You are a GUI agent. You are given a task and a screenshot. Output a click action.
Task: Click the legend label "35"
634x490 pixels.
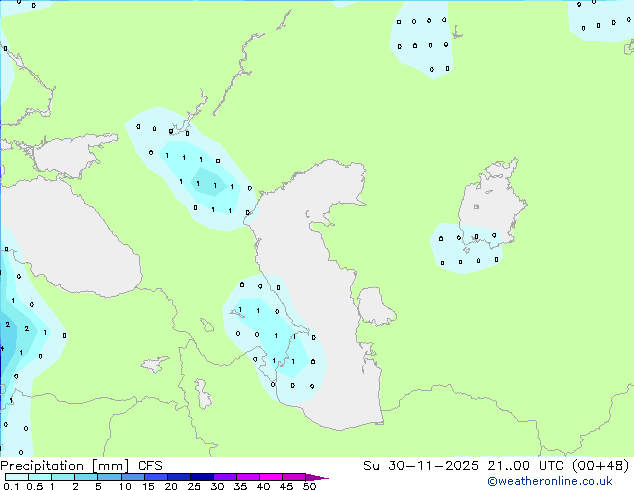tap(240, 486)
